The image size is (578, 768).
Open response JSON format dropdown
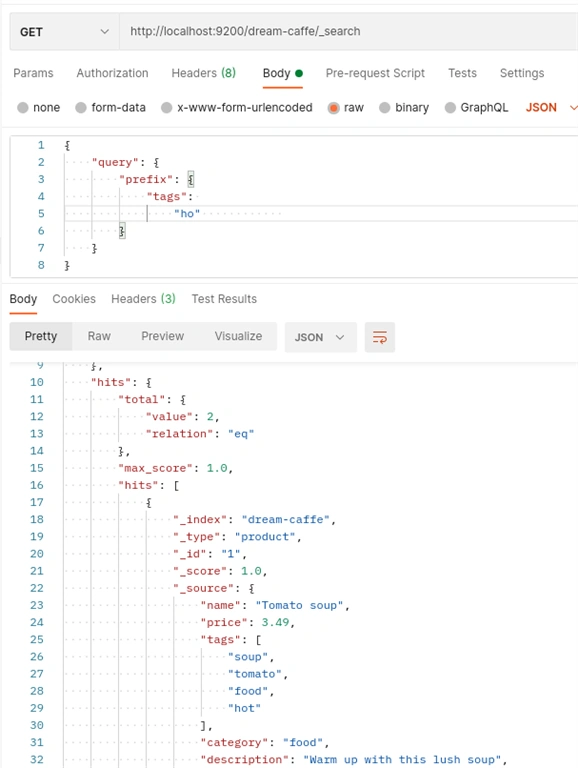[320, 337]
